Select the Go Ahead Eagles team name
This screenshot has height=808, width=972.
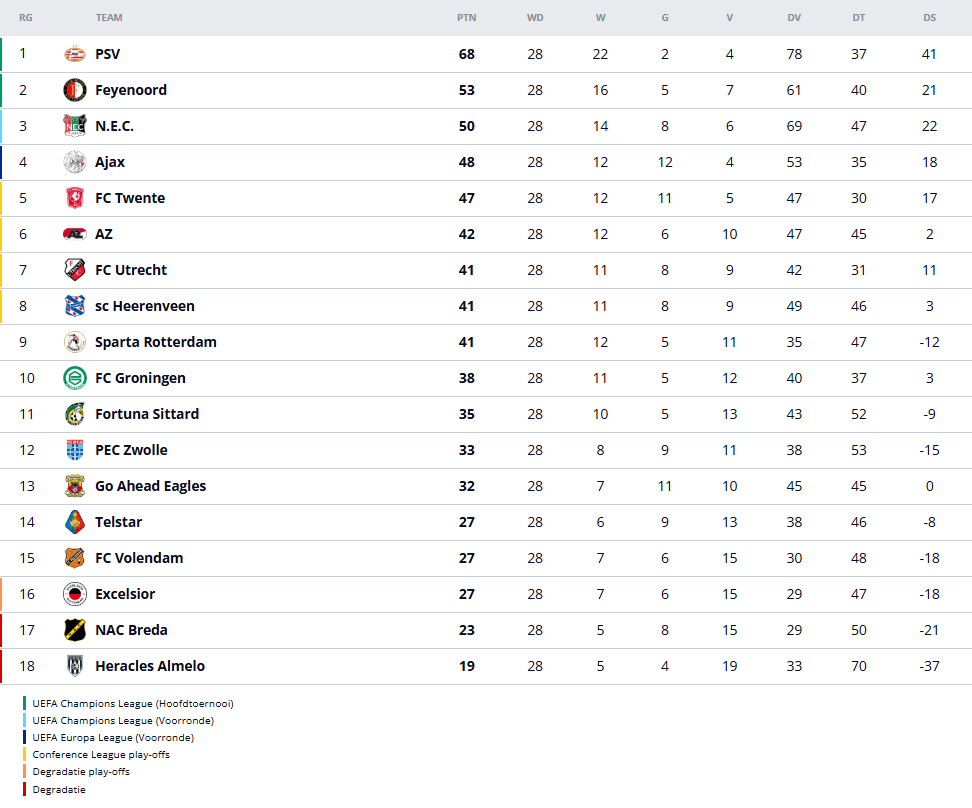pos(150,486)
